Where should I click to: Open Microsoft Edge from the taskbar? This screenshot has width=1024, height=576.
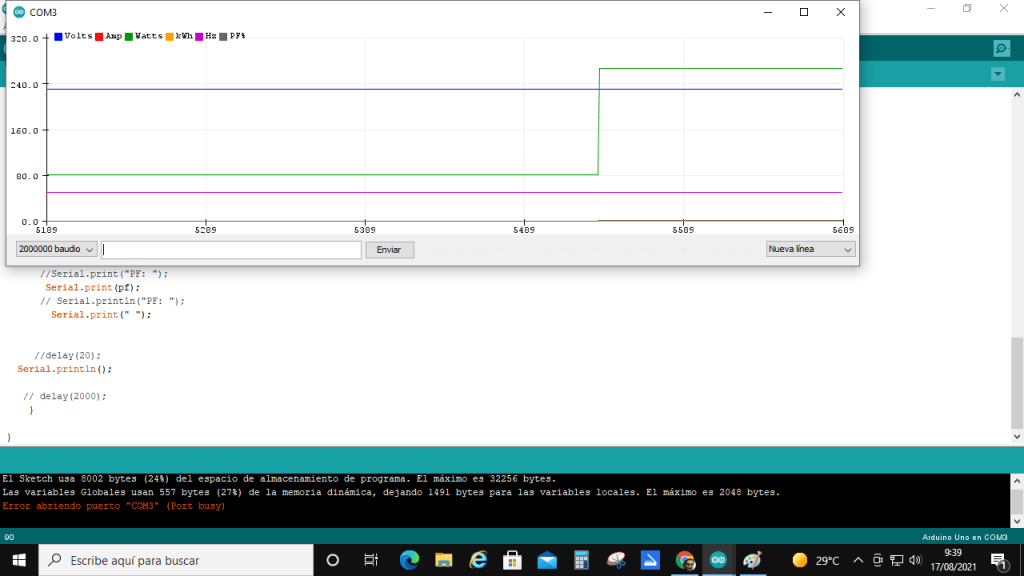pyautogui.click(x=409, y=560)
